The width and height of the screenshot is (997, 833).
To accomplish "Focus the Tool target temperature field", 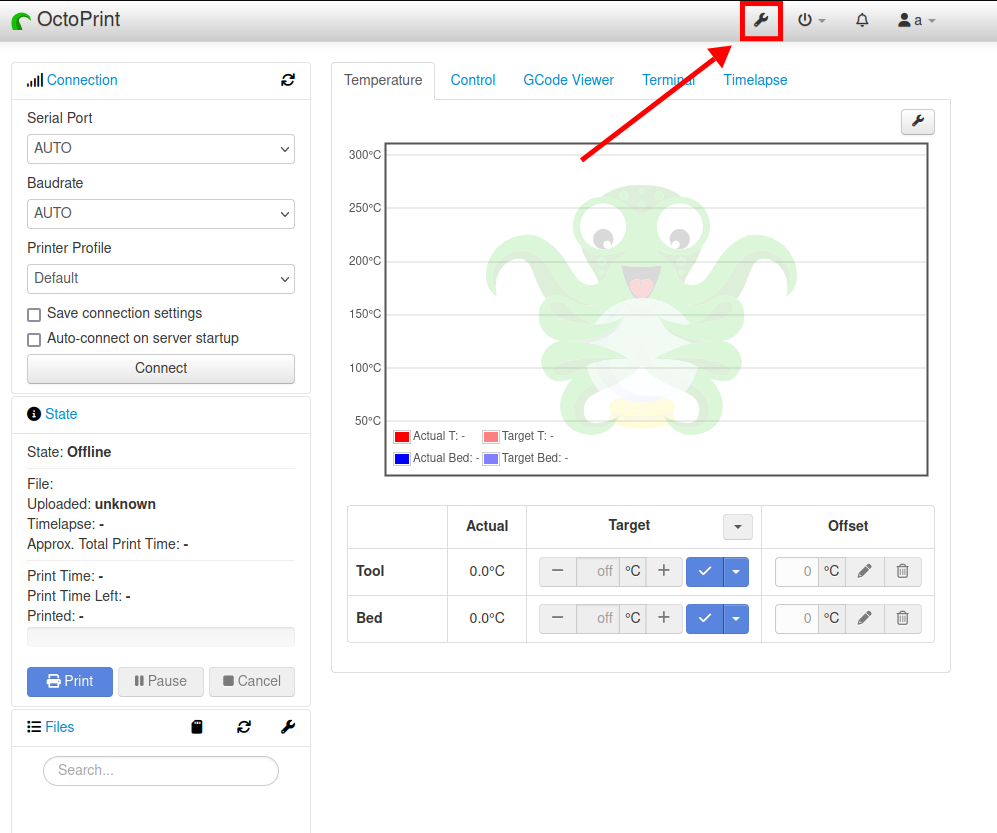I will coord(598,572).
